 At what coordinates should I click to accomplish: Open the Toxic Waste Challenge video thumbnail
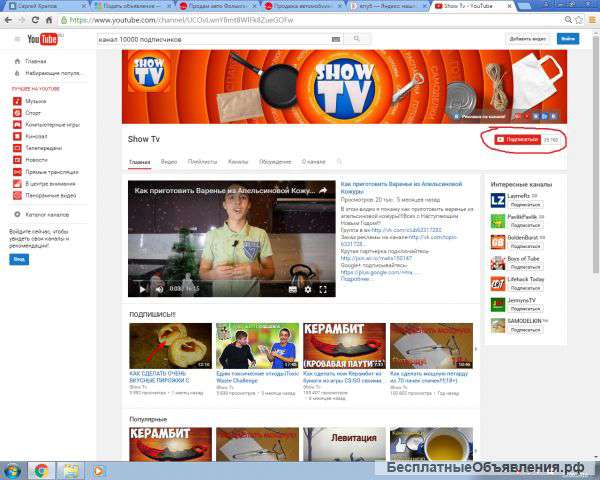coord(257,346)
